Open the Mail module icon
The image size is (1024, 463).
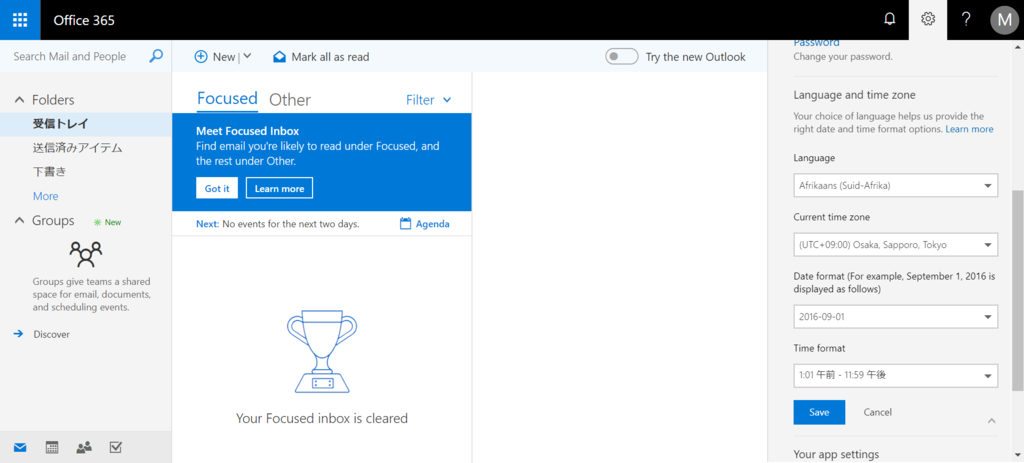[x=20, y=447]
